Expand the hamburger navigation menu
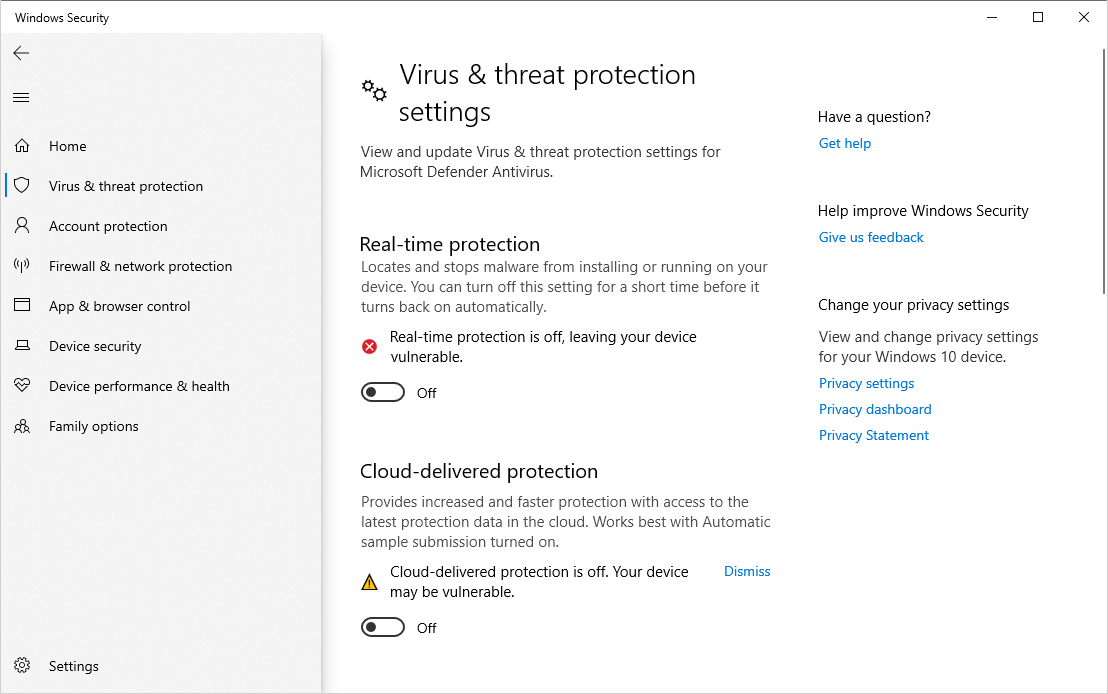This screenshot has height=694, width=1108. point(21,97)
